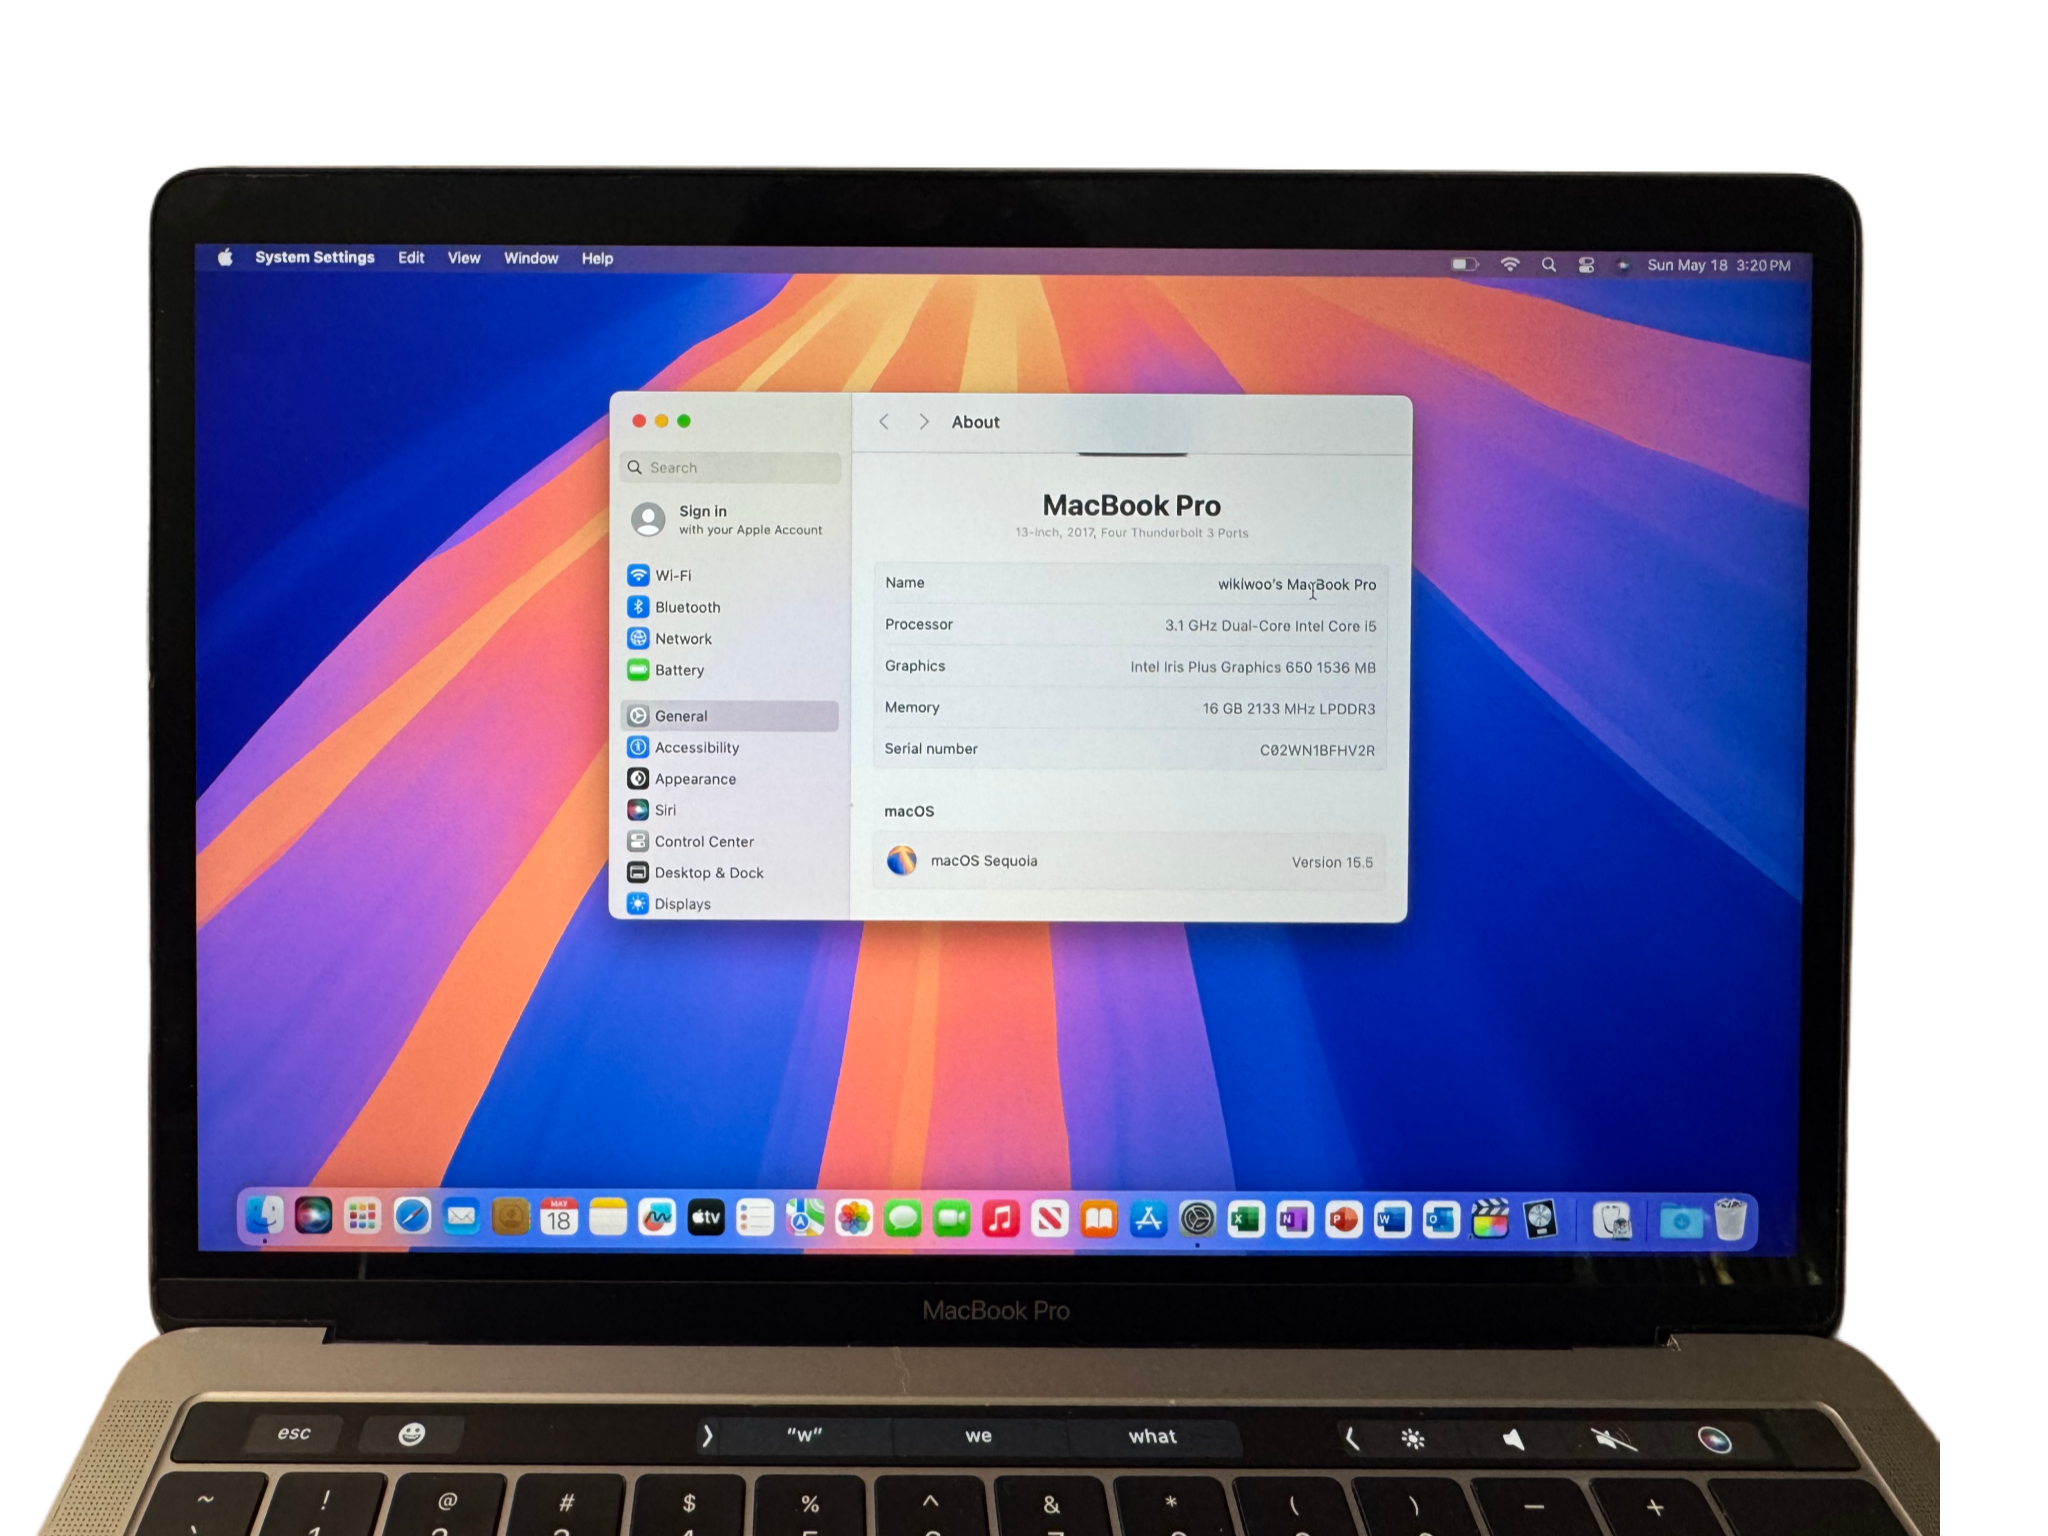This screenshot has width=2048, height=1536.
Task: Launch Final Cut Pro from the Dock
Action: 1491,1220
